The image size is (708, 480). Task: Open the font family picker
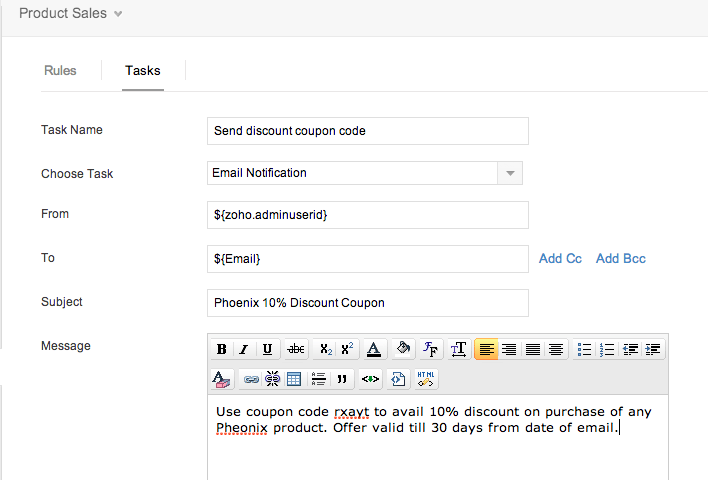click(x=430, y=349)
